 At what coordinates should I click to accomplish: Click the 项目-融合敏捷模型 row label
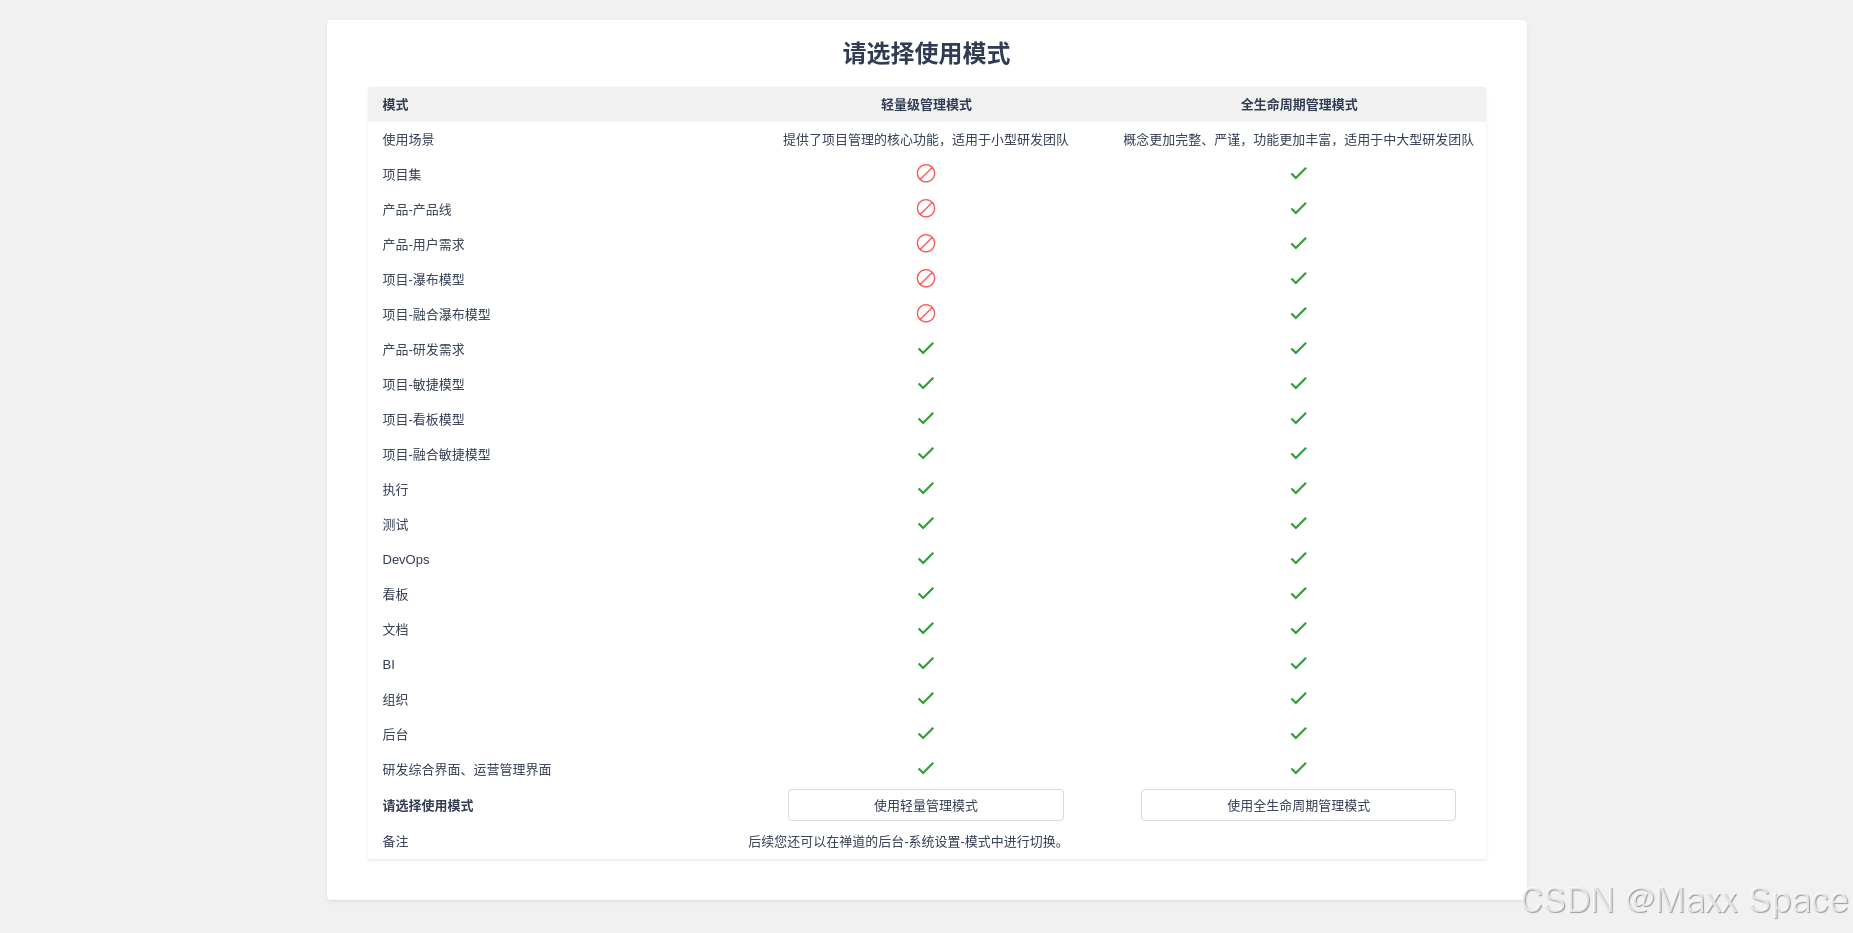[x=436, y=455]
